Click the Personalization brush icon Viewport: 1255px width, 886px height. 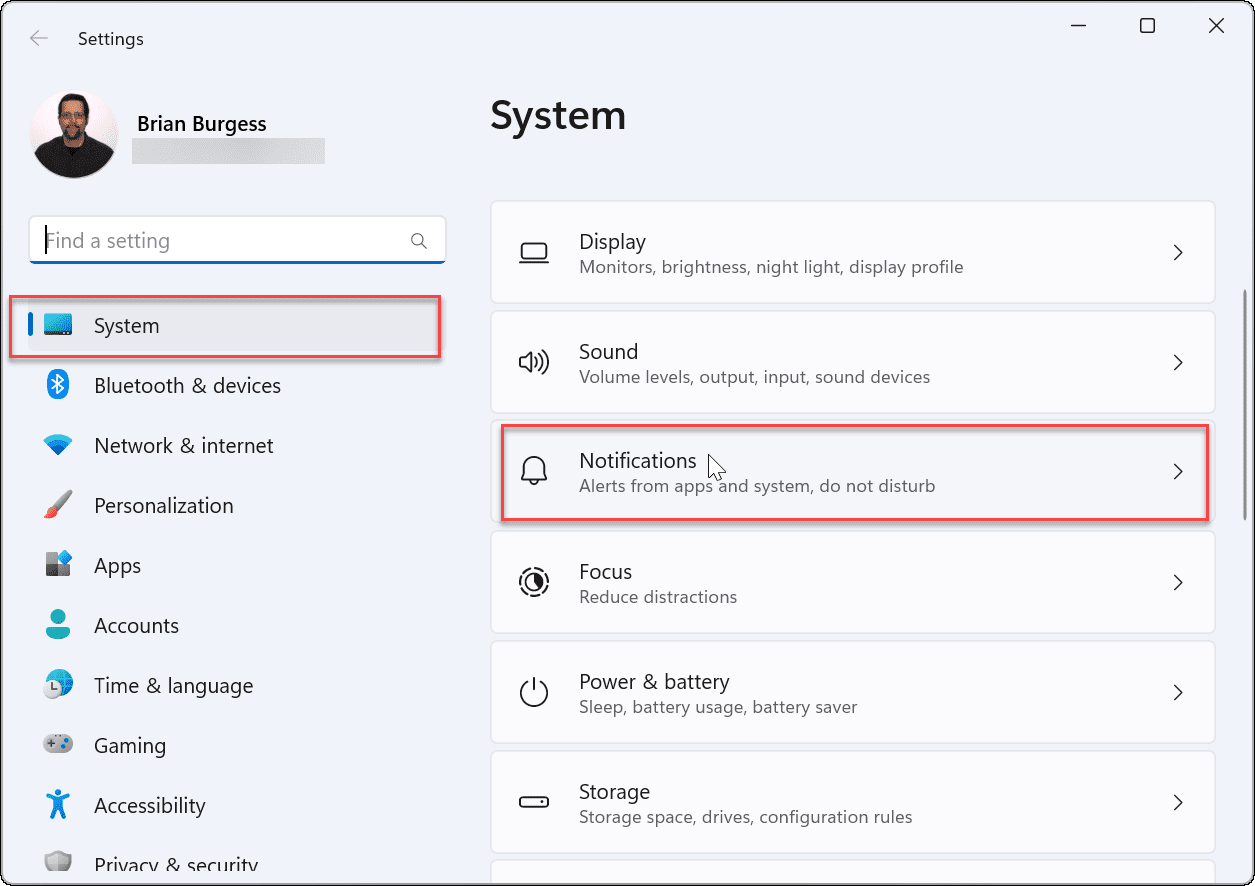coord(57,505)
